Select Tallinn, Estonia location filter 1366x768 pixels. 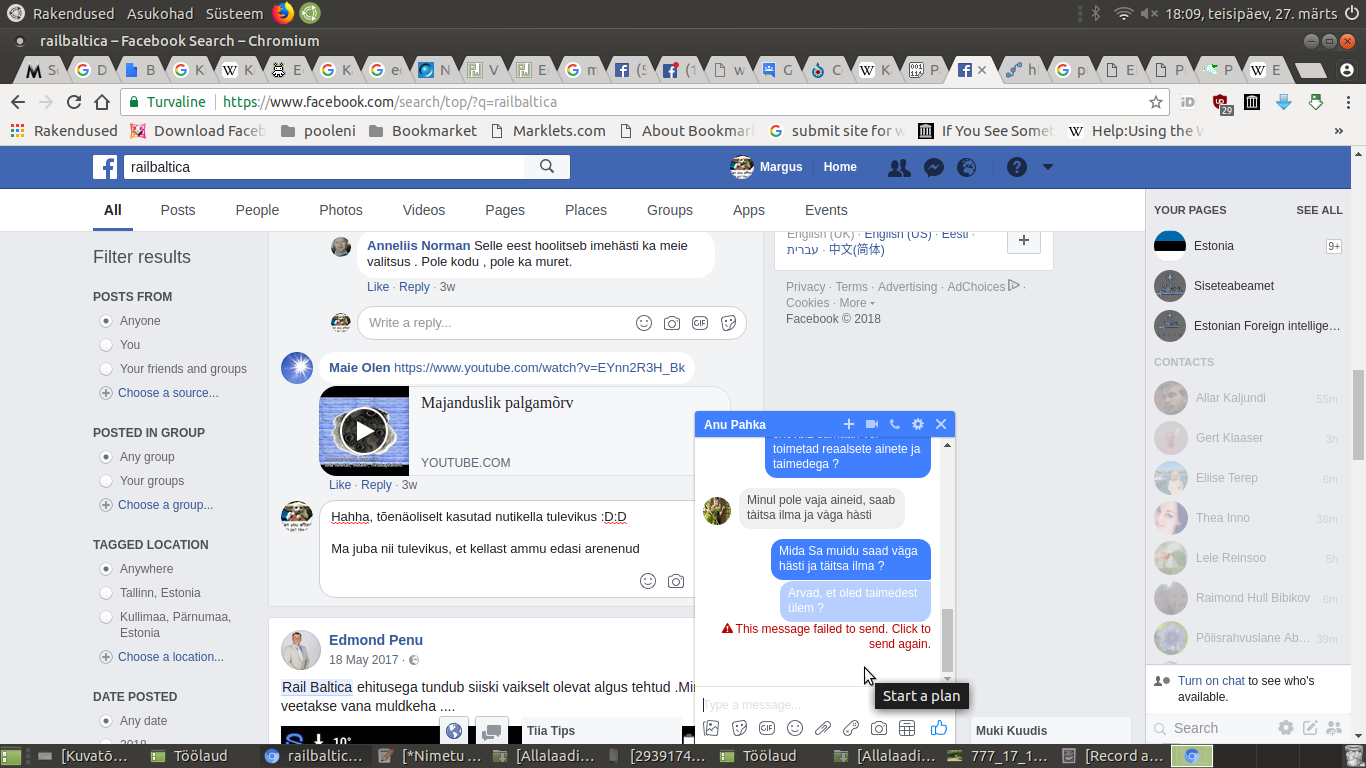pyautogui.click(x=106, y=593)
